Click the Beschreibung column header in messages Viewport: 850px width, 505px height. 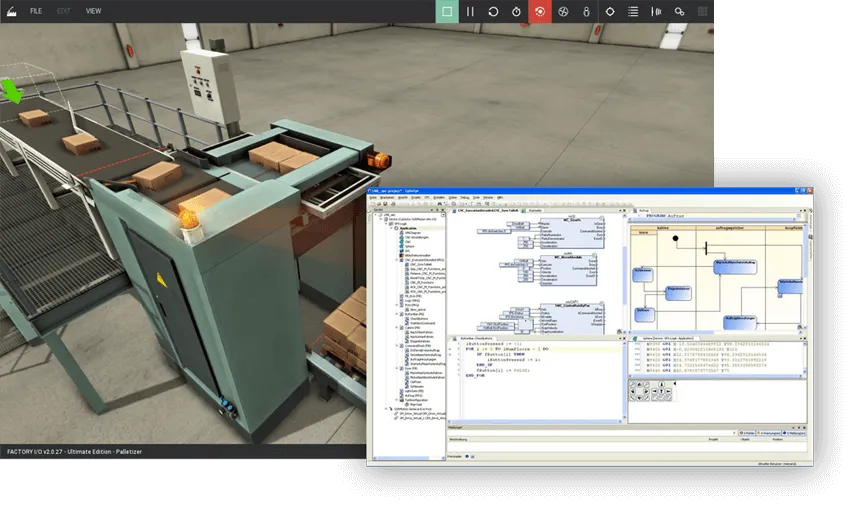click(x=458, y=439)
